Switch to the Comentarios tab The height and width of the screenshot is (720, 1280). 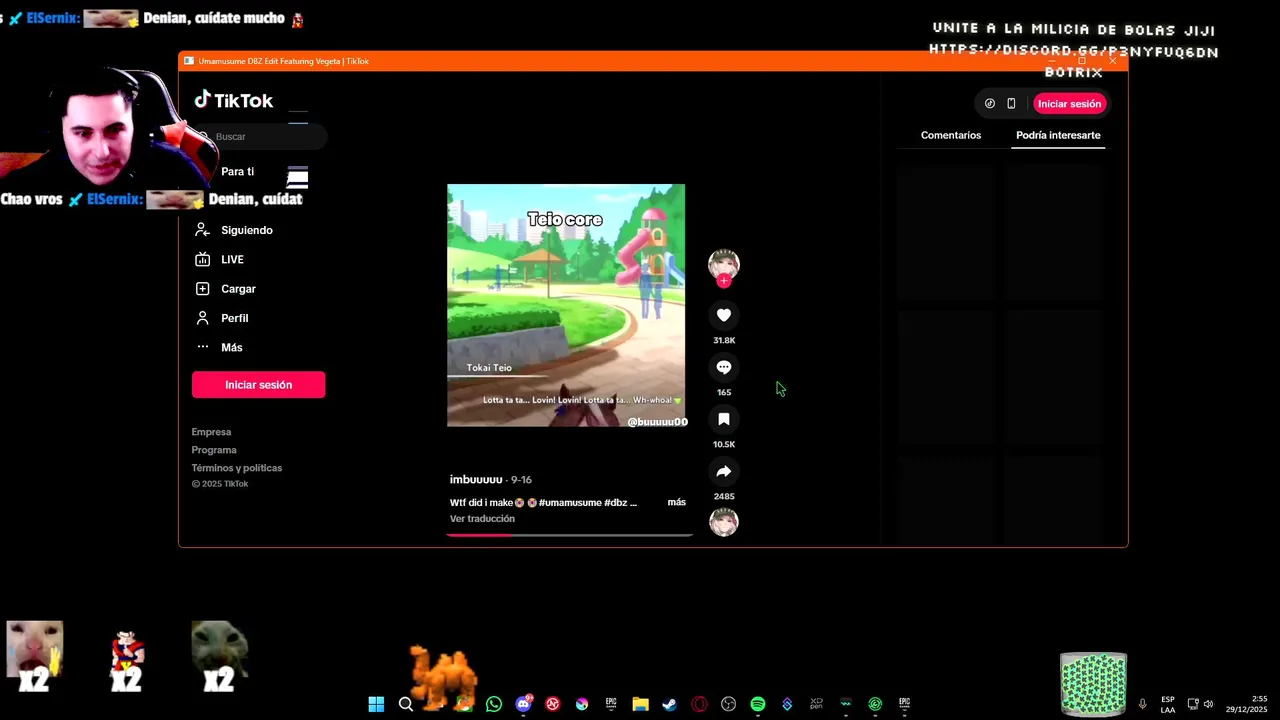point(951,135)
